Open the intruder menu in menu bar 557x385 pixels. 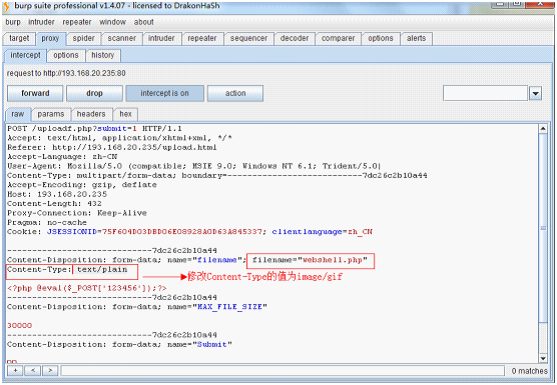41,22
